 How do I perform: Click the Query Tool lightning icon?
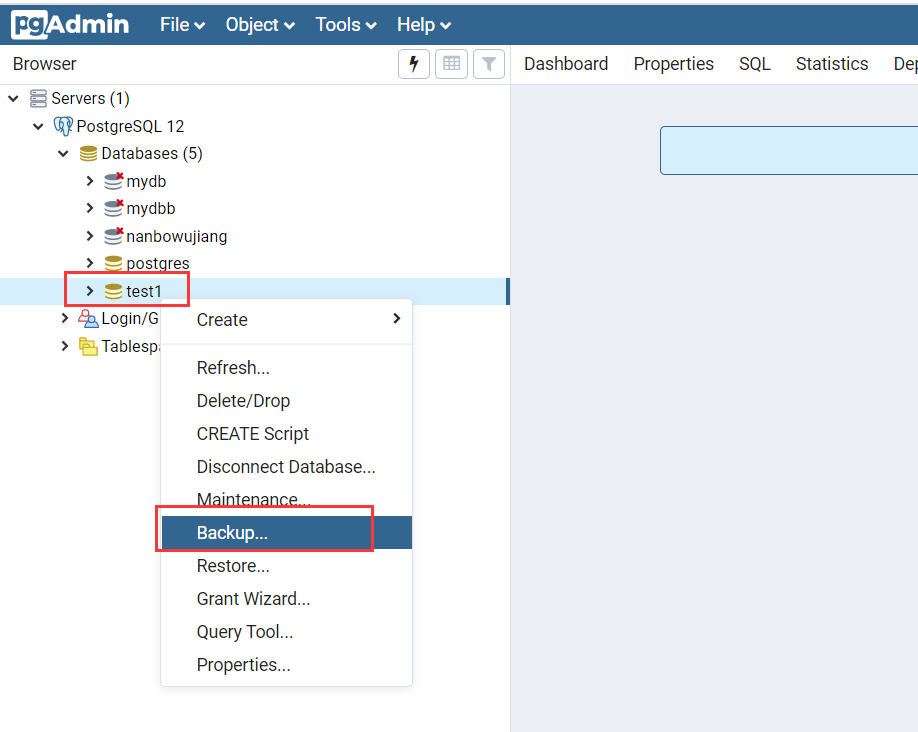(414, 64)
